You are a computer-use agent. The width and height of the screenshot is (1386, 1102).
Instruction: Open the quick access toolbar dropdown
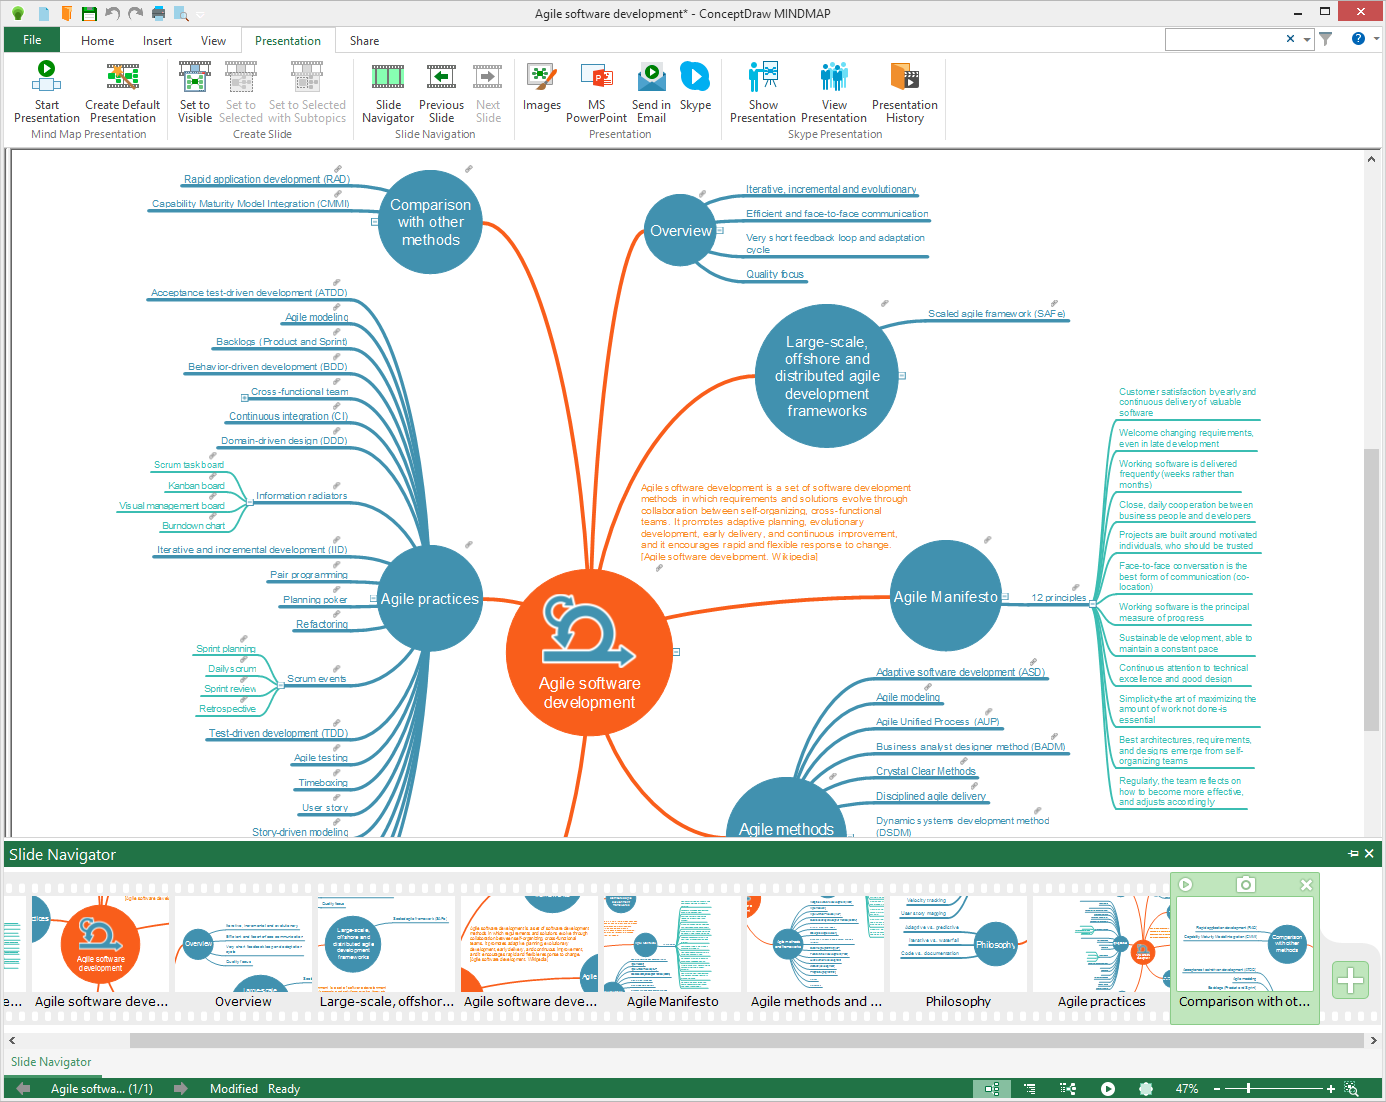[200, 14]
